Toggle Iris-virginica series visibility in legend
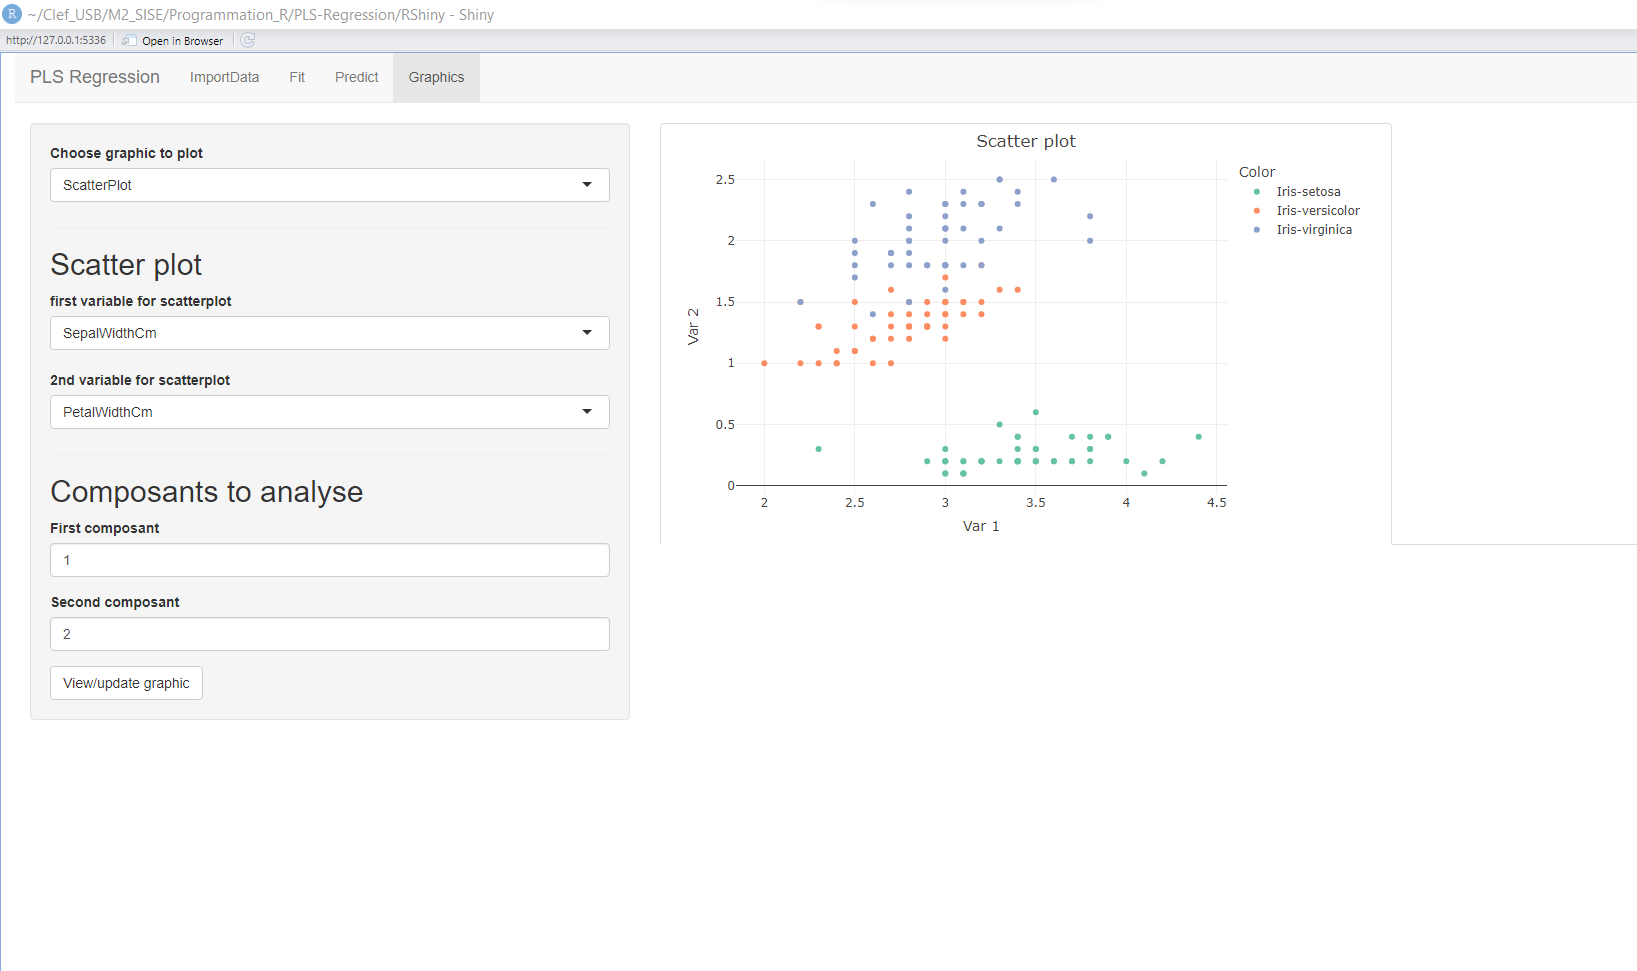1637x971 pixels. pos(1313,229)
